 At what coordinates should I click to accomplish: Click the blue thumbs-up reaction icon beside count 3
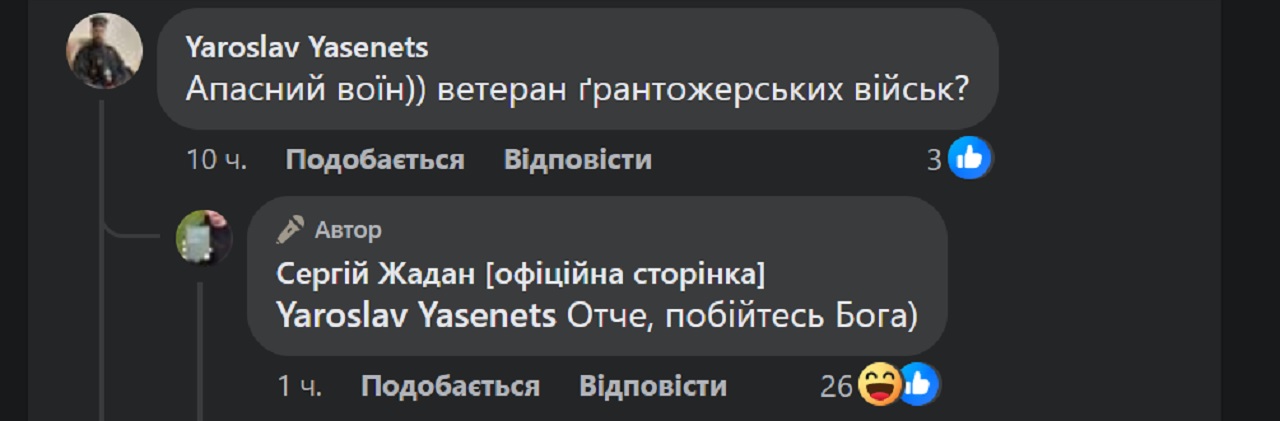point(968,158)
